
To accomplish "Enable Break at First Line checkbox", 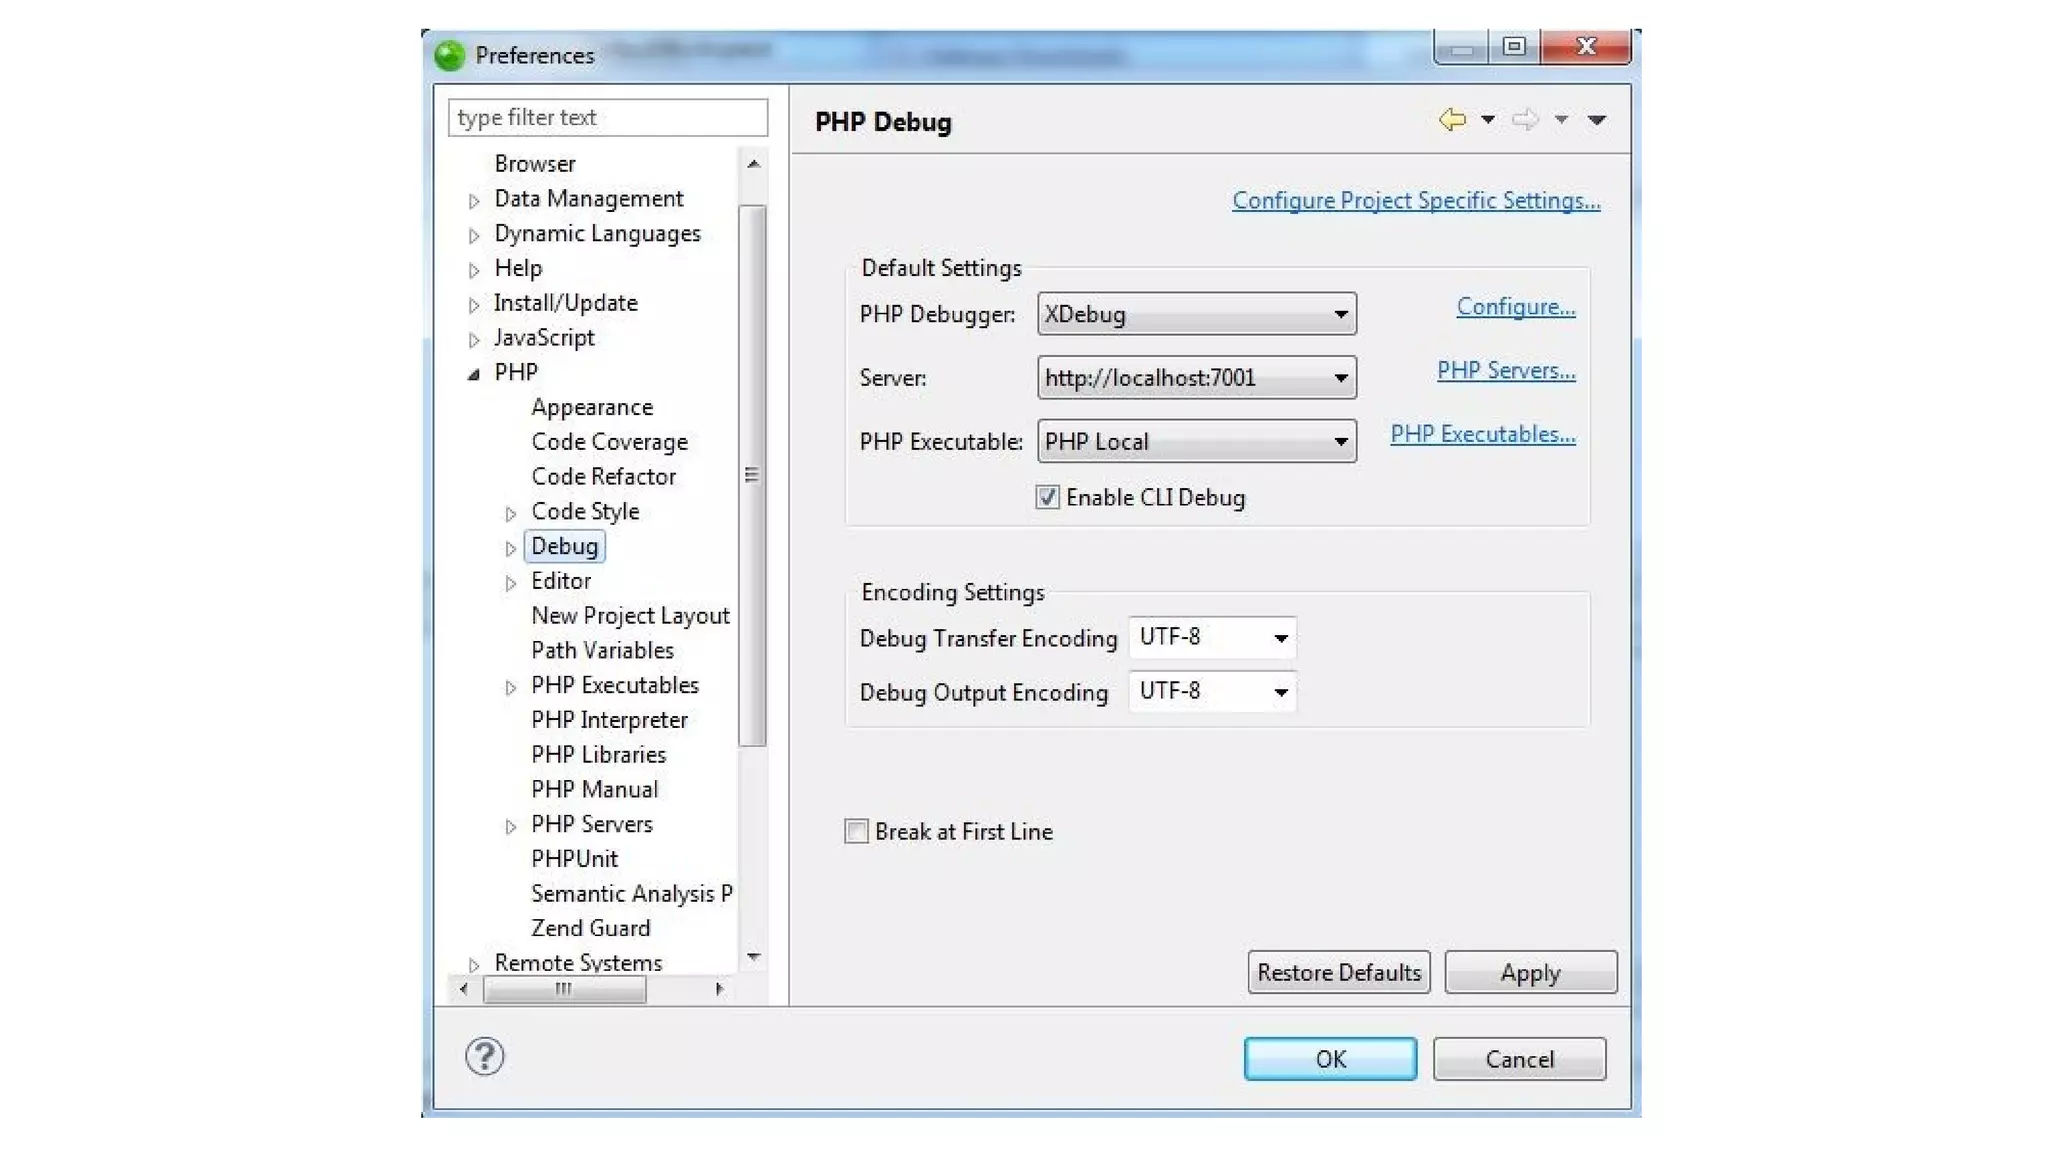I will point(857,831).
